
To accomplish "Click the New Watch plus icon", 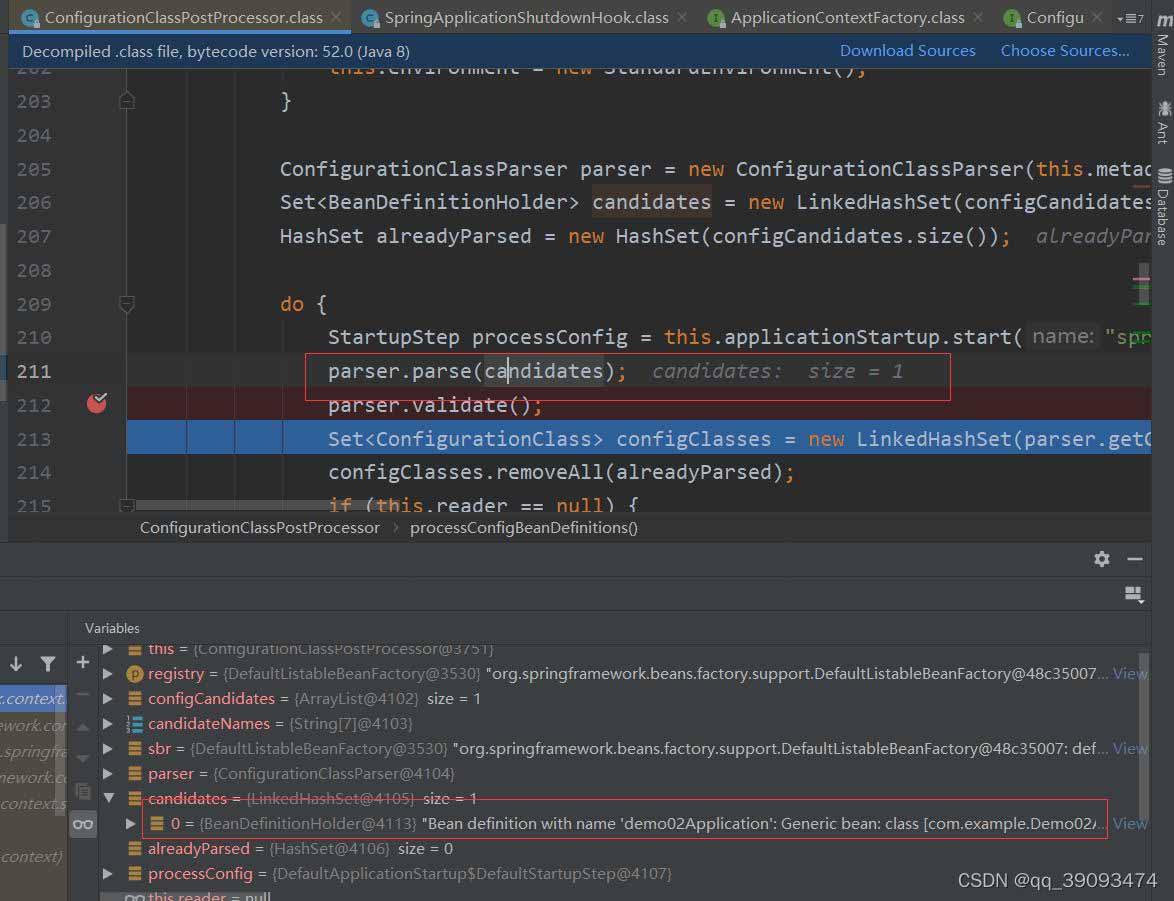I will pyautogui.click(x=83, y=662).
